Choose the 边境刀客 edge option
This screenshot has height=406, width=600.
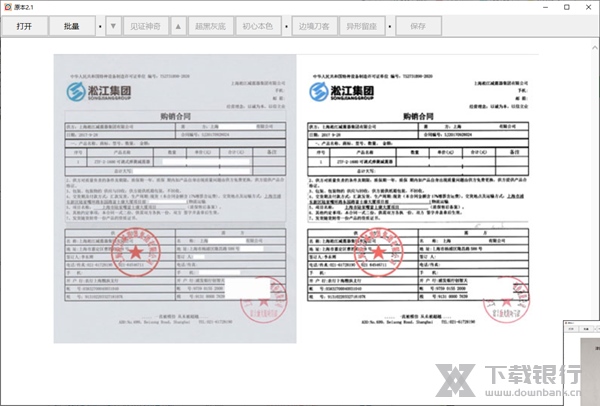[x=315, y=26]
